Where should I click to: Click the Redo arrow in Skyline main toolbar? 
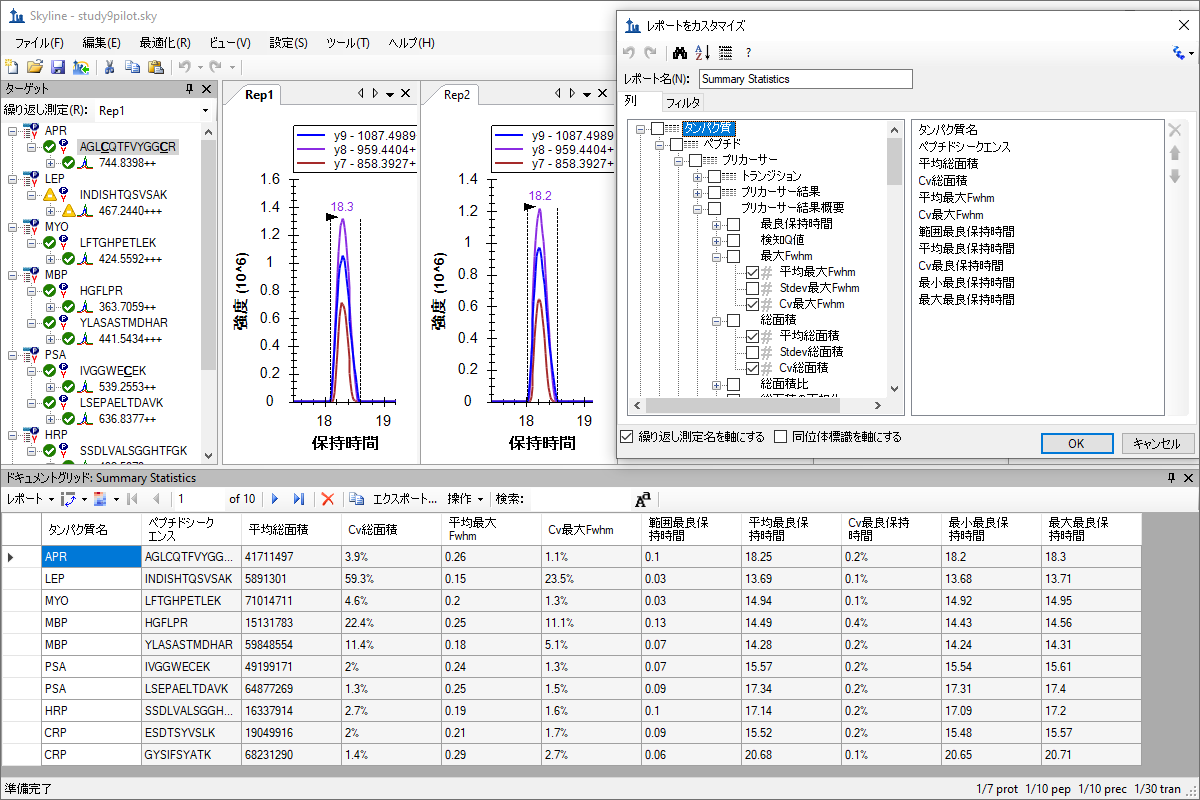pyautogui.click(x=216, y=67)
